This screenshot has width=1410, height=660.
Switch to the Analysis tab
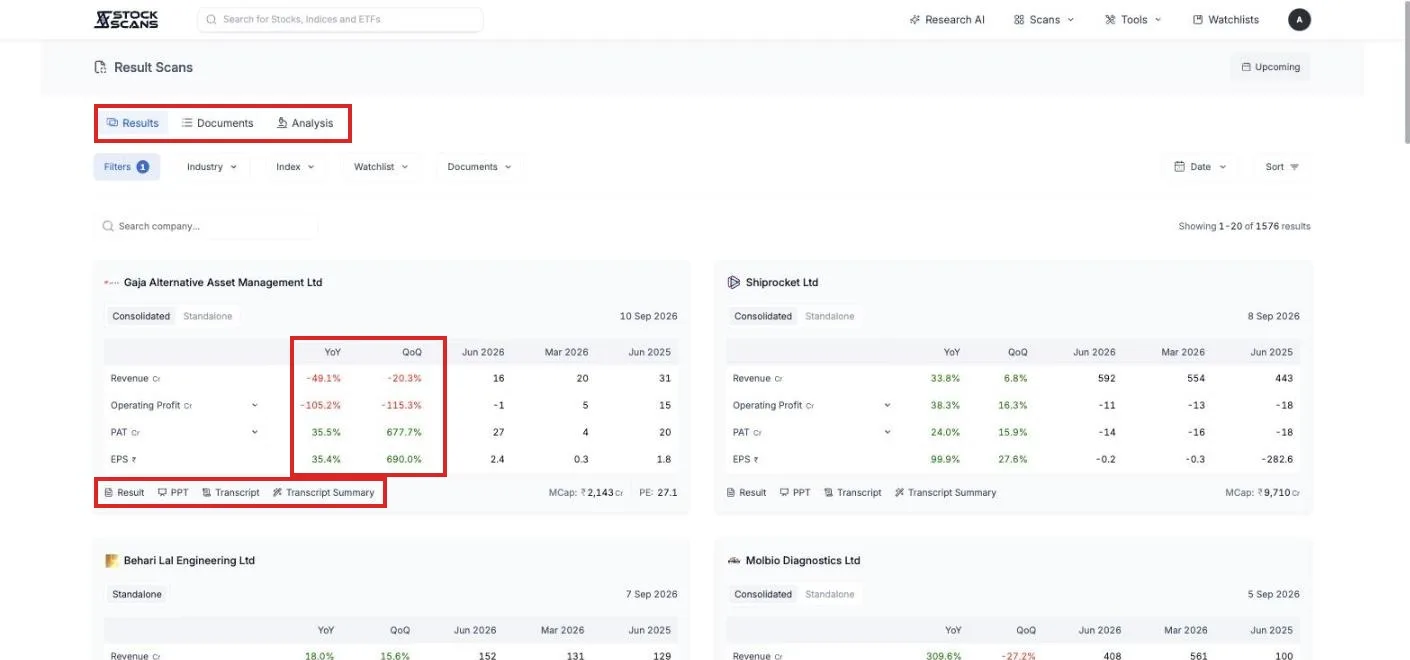[x=305, y=123]
